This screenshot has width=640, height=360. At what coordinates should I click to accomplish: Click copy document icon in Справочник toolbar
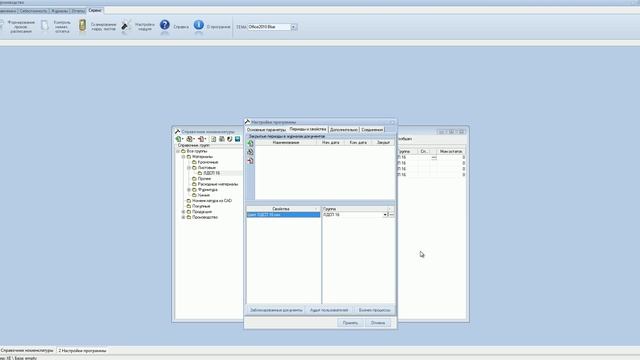coord(213,139)
